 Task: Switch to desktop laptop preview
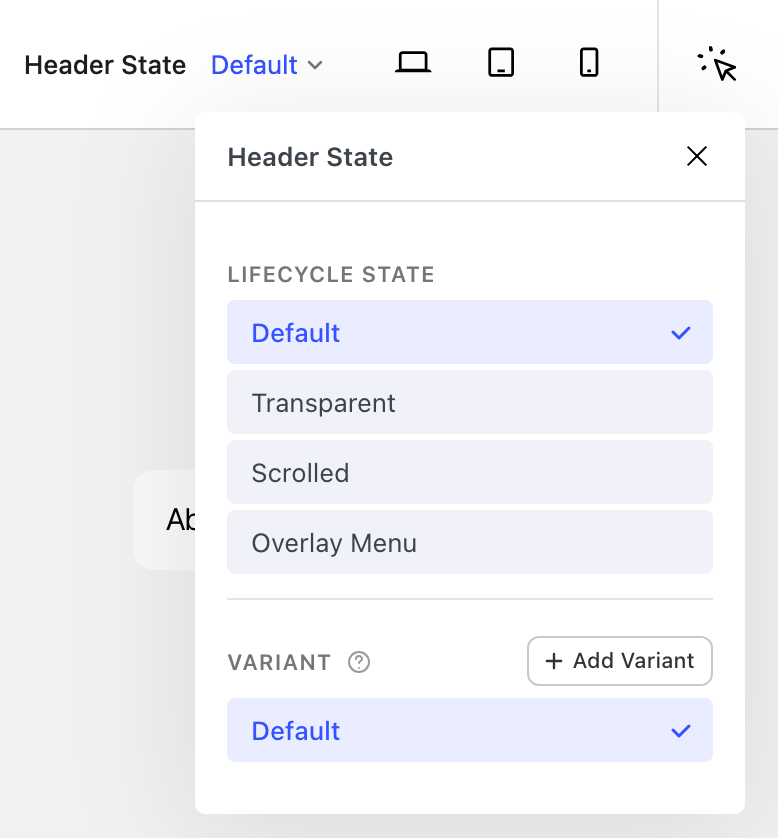point(413,63)
